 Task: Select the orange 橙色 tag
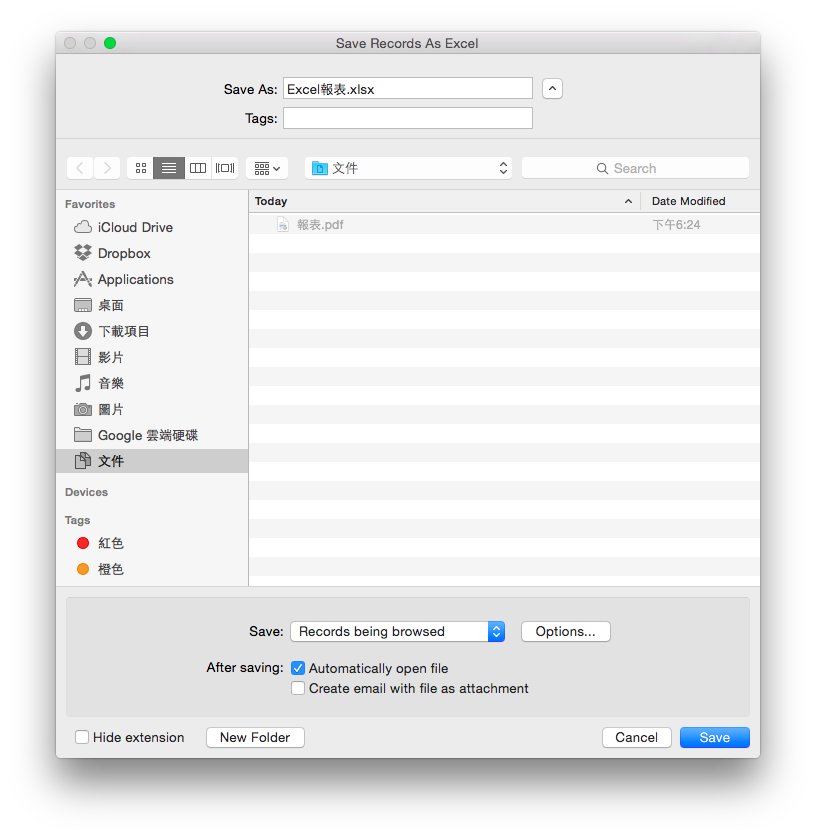152,569
